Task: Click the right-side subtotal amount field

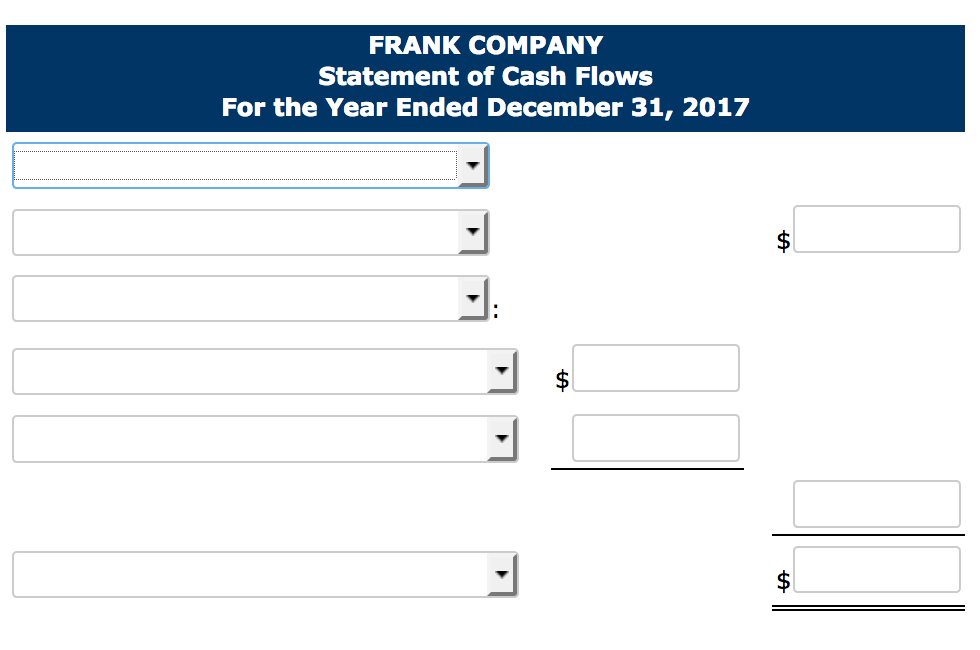Action: pyautogui.click(x=876, y=504)
